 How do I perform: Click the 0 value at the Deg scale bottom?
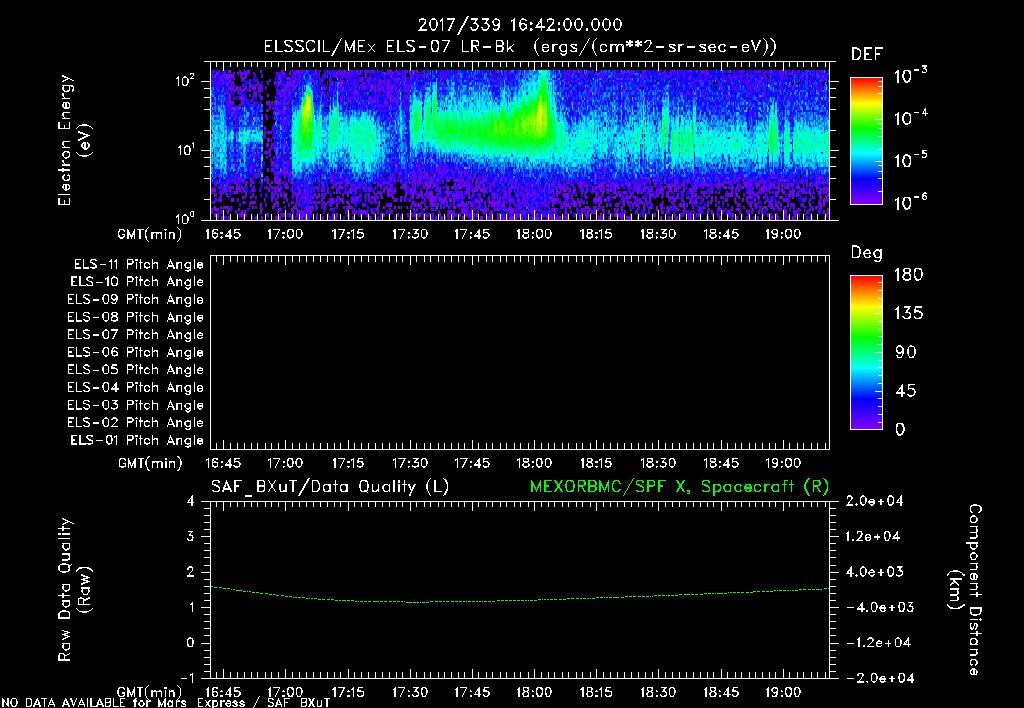900,430
